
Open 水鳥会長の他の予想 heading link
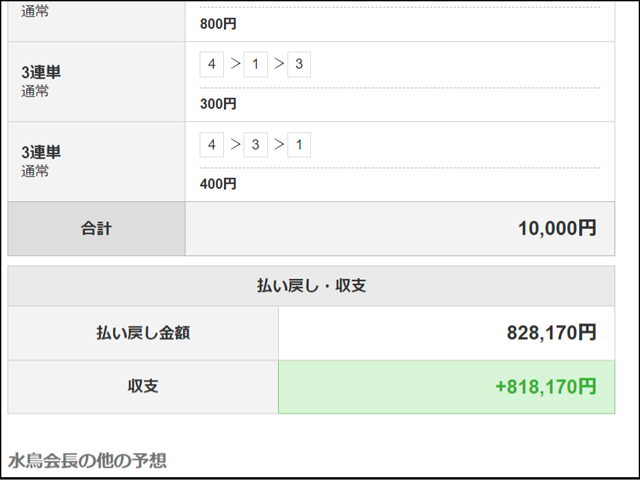pyautogui.click(x=87, y=461)
